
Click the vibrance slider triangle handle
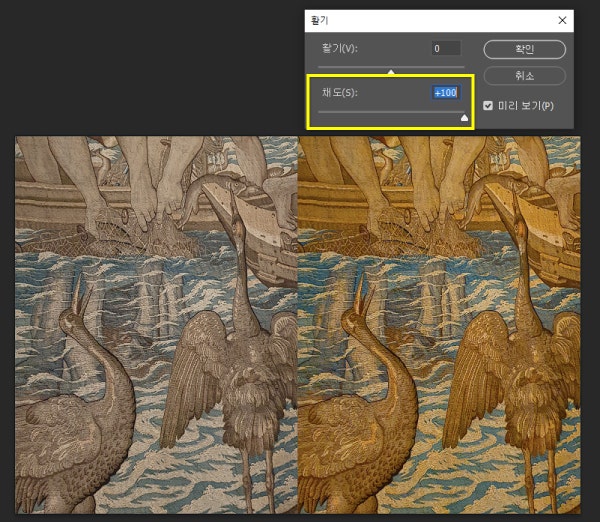[x=391, y=71]
